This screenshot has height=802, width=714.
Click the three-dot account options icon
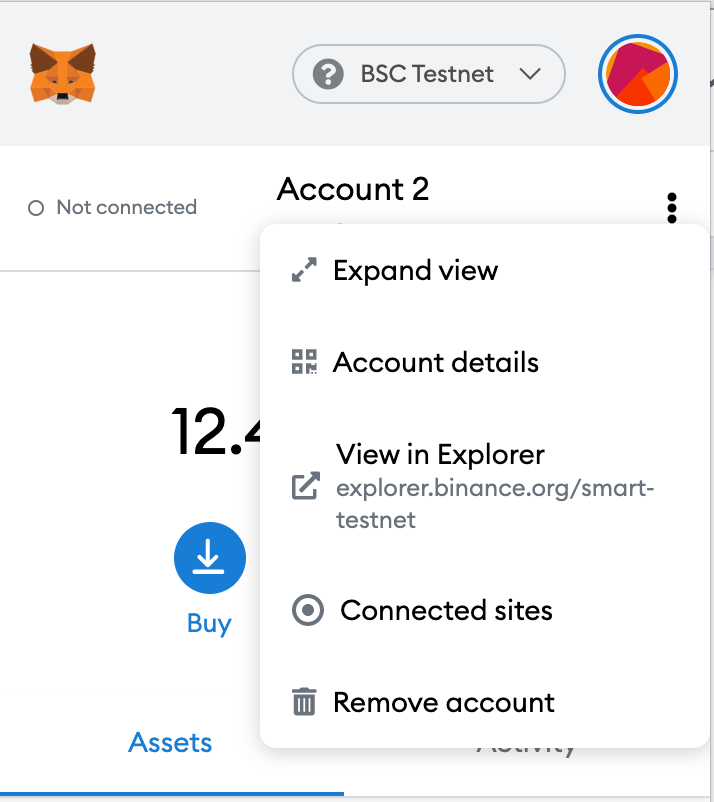coord(672,208)
